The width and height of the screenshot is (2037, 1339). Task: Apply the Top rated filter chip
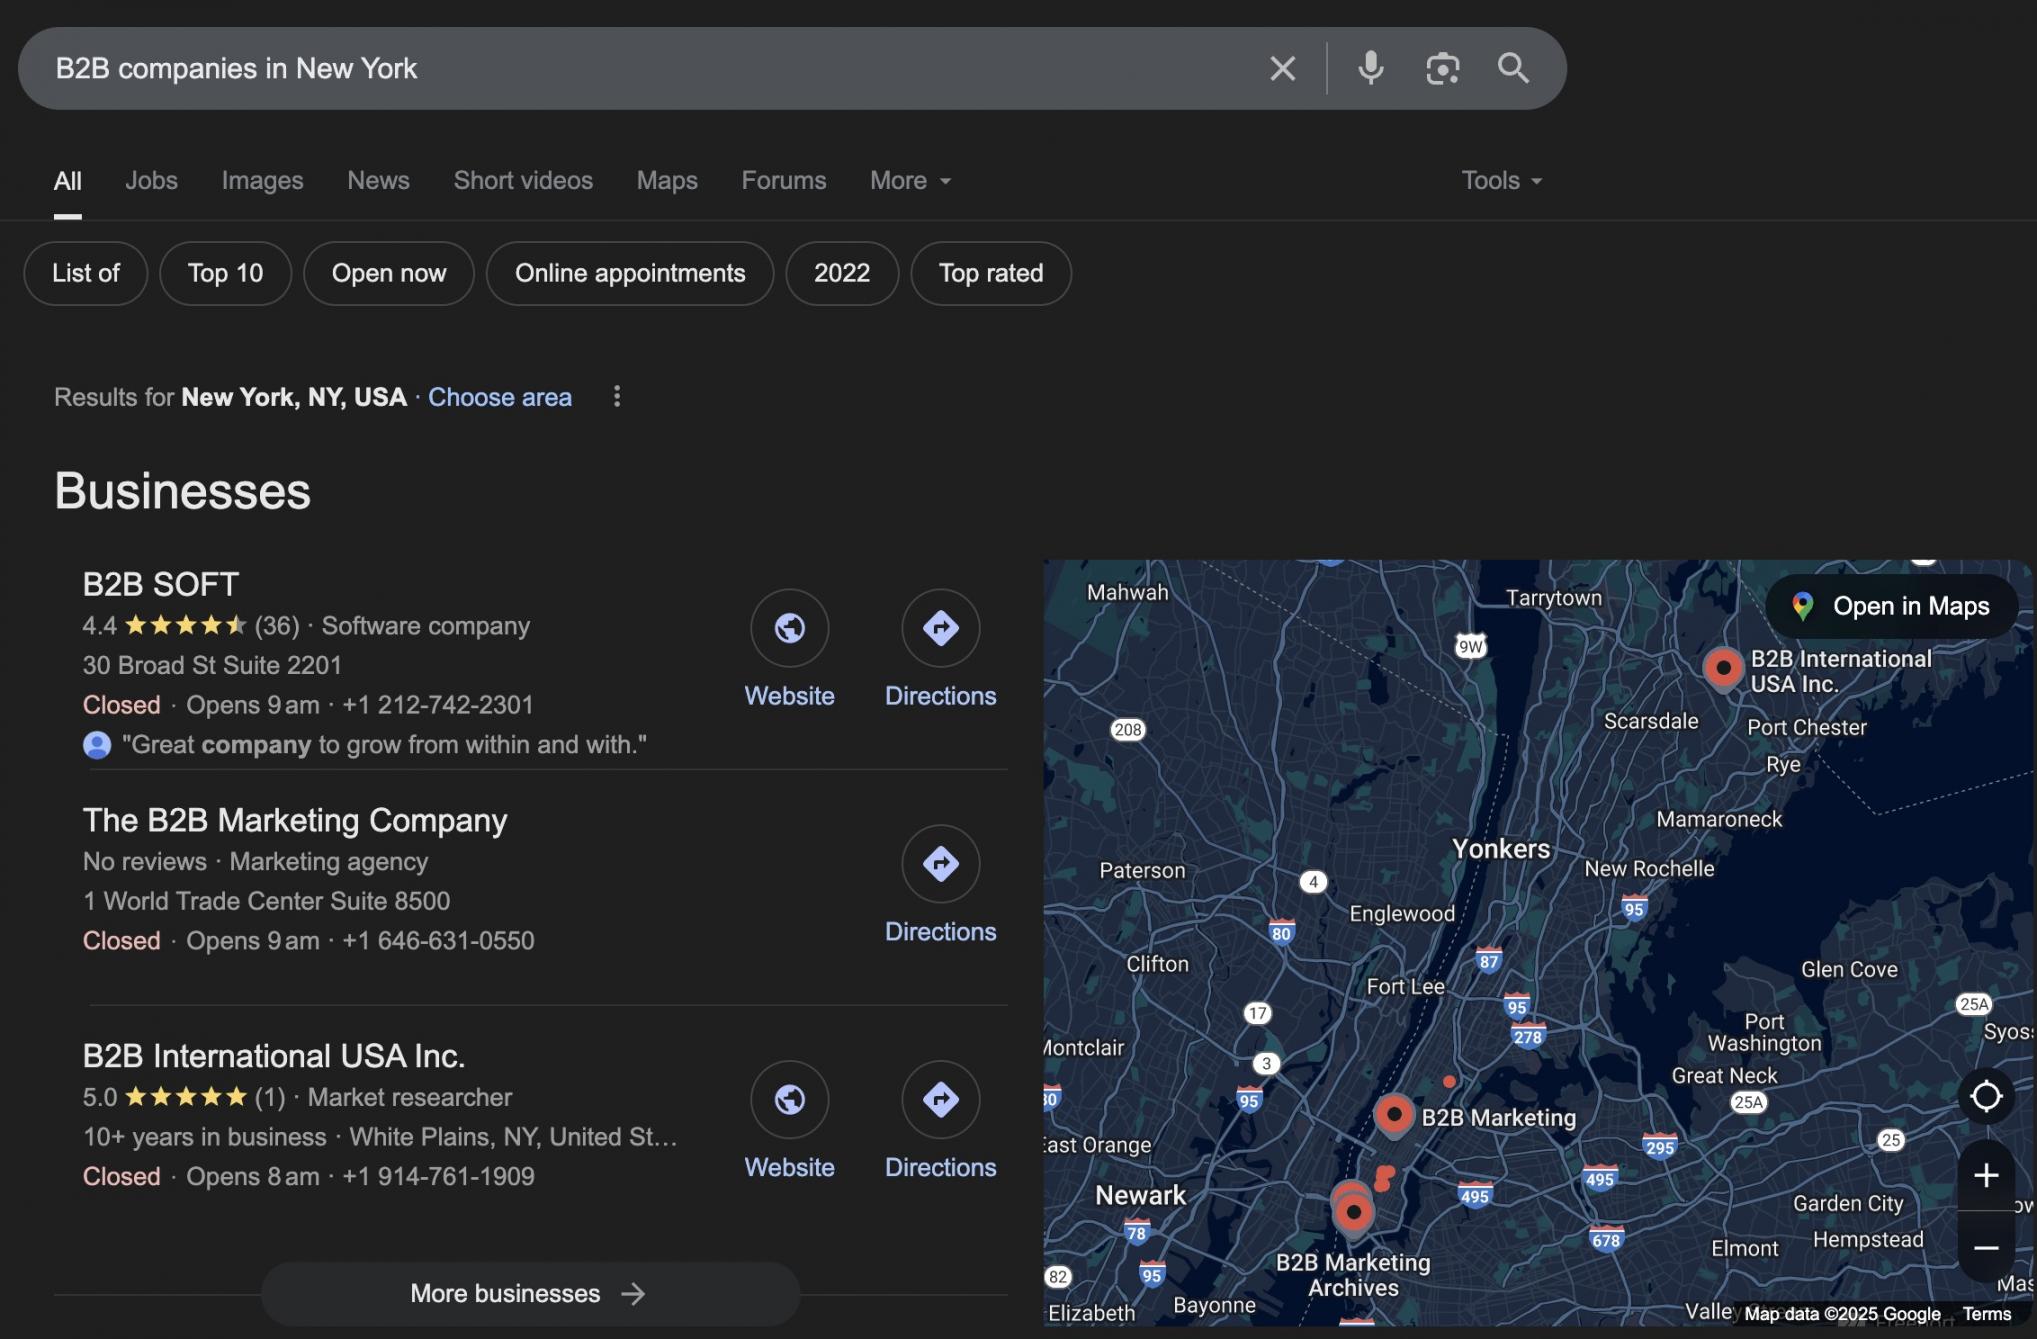pyautogui.click(x=991, y=274)
